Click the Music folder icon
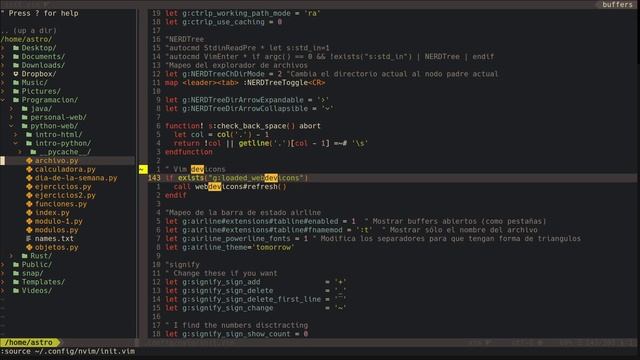The height and width of the screenshot is (360, 640). click(16, 82)
